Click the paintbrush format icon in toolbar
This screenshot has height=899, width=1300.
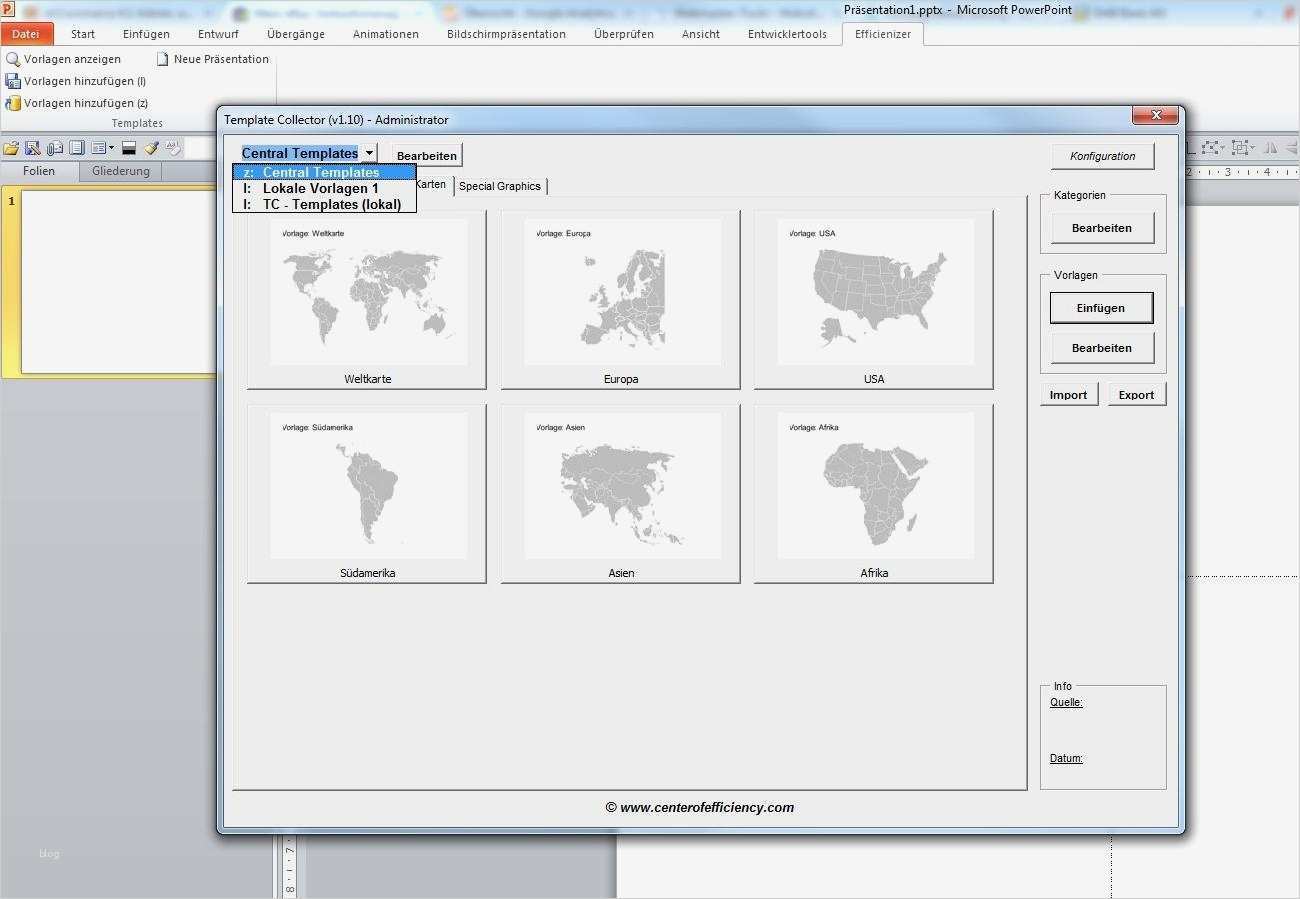(x=151, y=148)
